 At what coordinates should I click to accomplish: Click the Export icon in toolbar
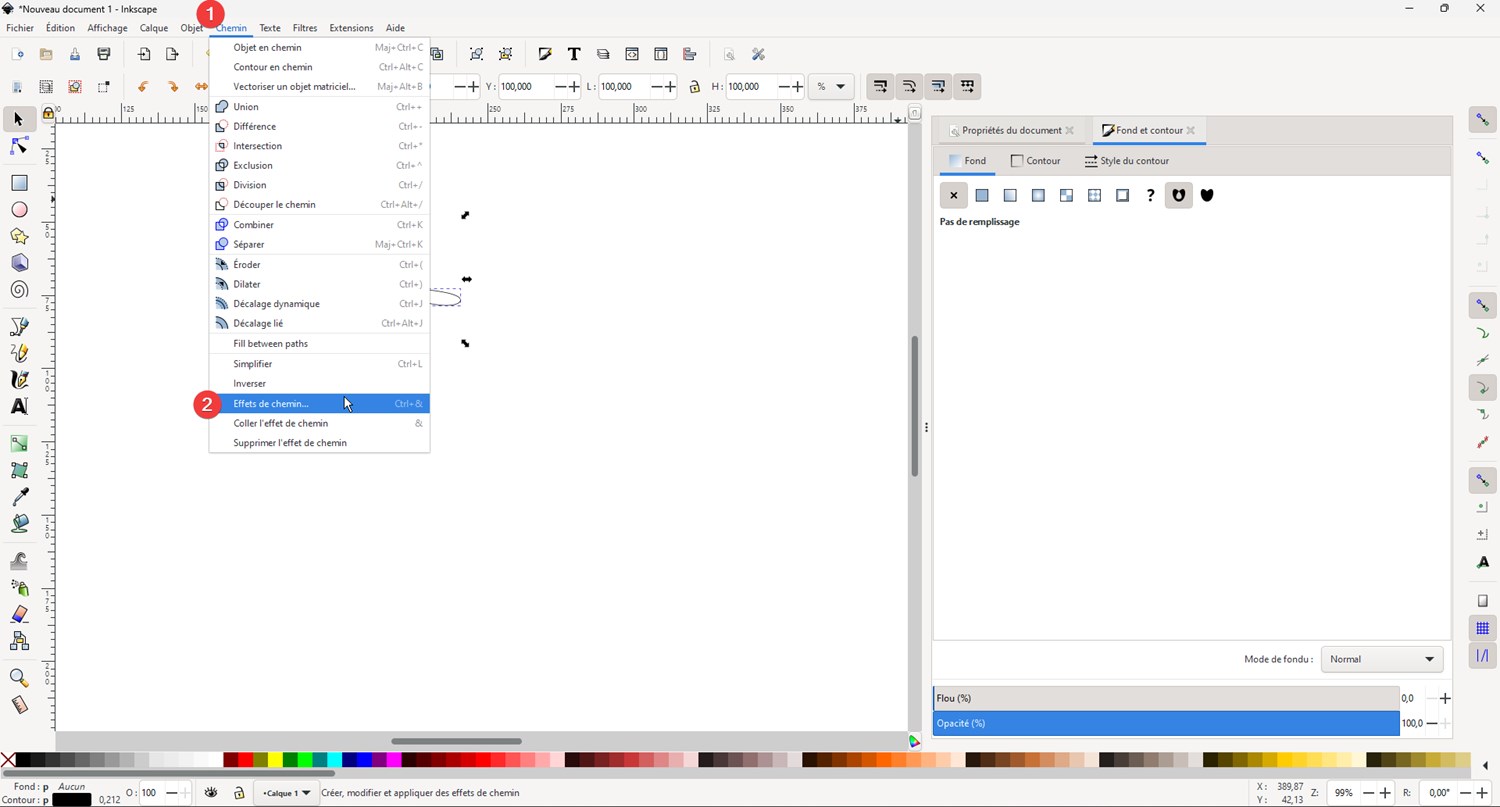[172, 54]
